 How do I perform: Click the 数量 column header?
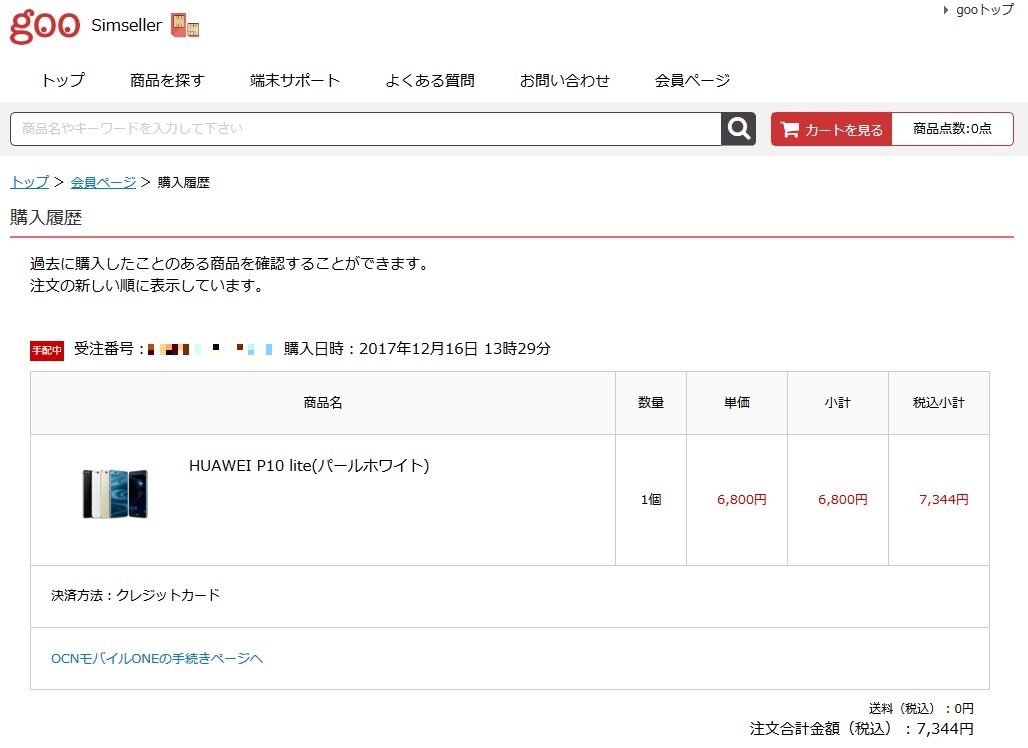point(651,403)
